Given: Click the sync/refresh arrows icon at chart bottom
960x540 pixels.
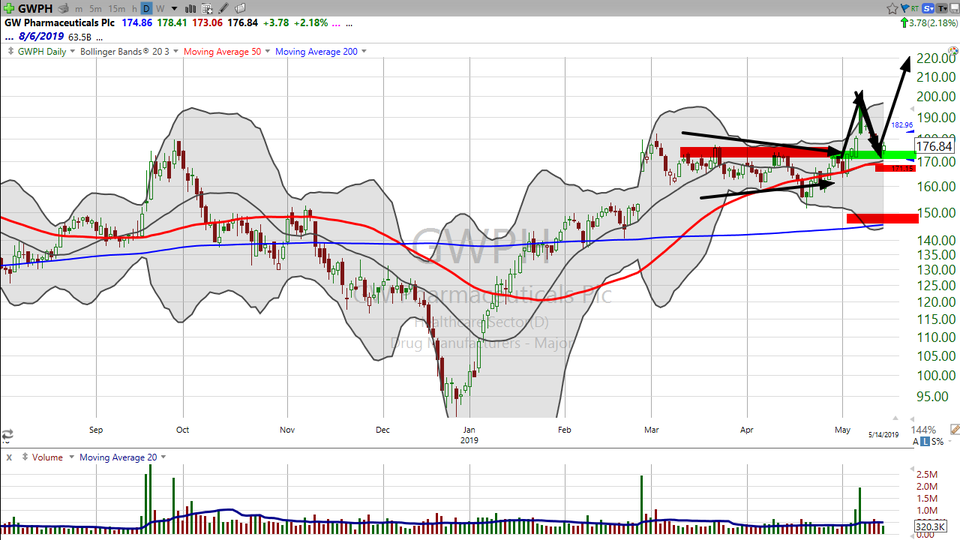Looking at the screenshot, I should [x=7, y=436].
